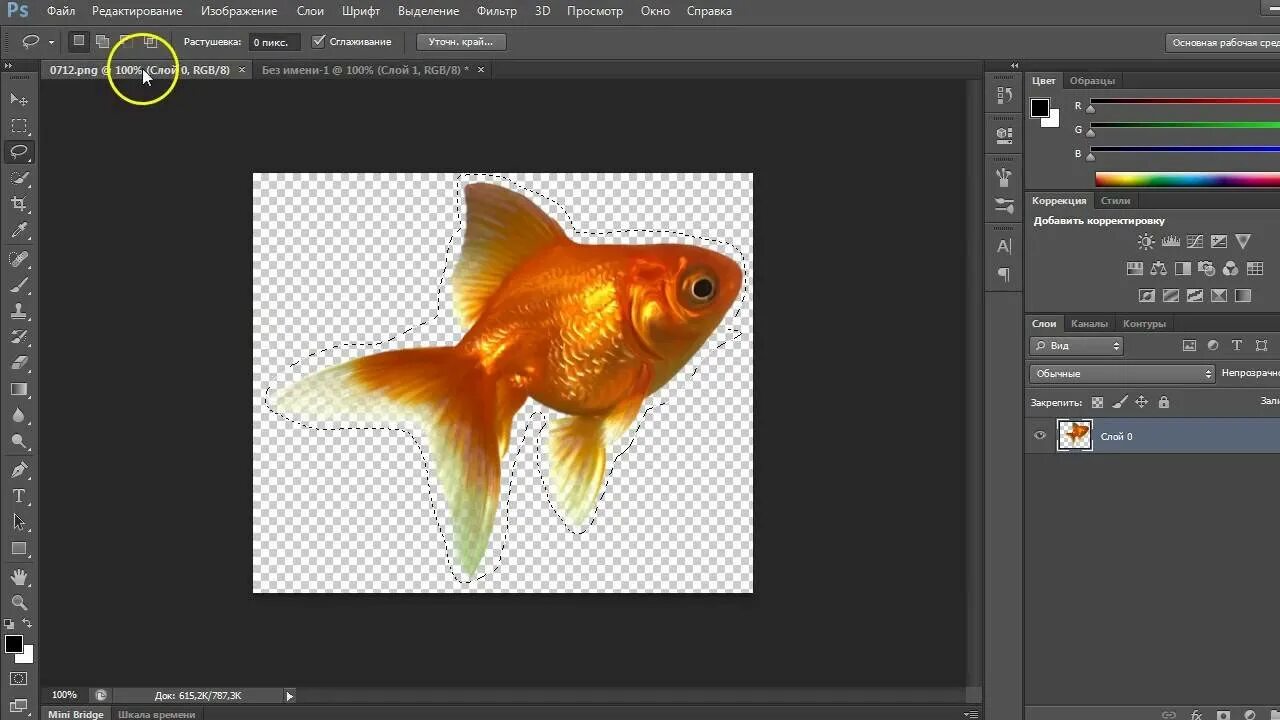This screenshot has width=1280, height=720.
Task: Click the Растушевка feather input field
Action: click(274, 42)
